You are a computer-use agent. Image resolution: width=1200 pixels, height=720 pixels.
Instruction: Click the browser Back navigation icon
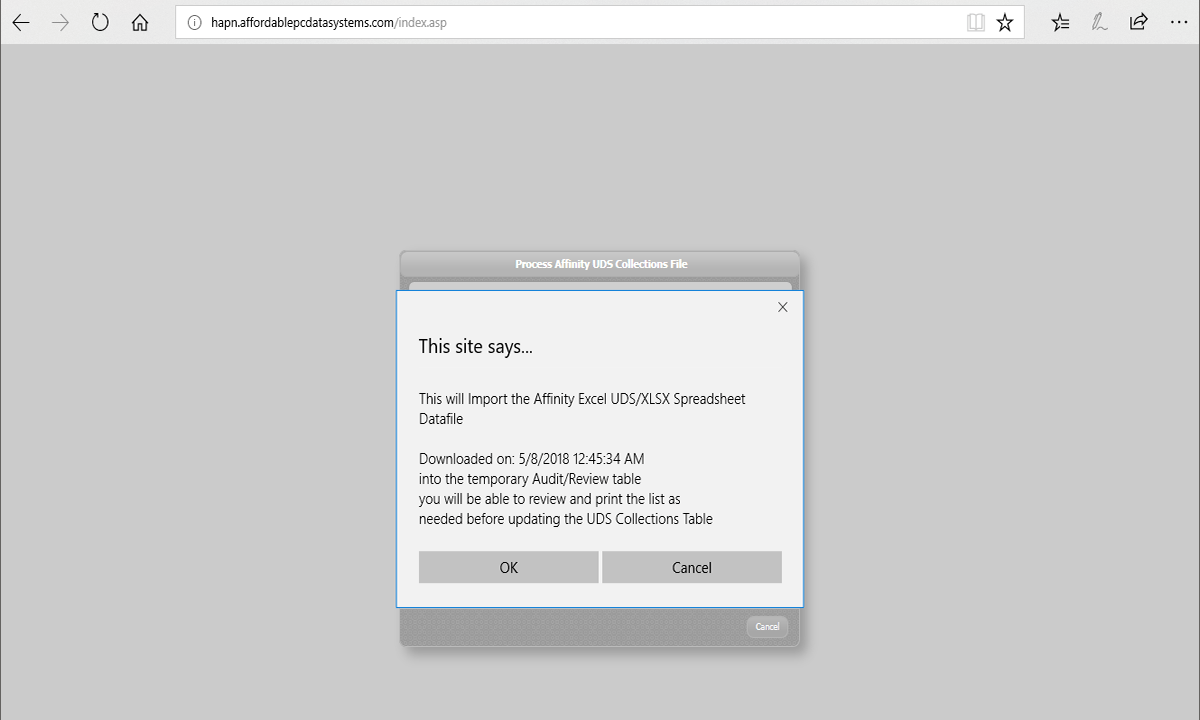coord(21,21)
